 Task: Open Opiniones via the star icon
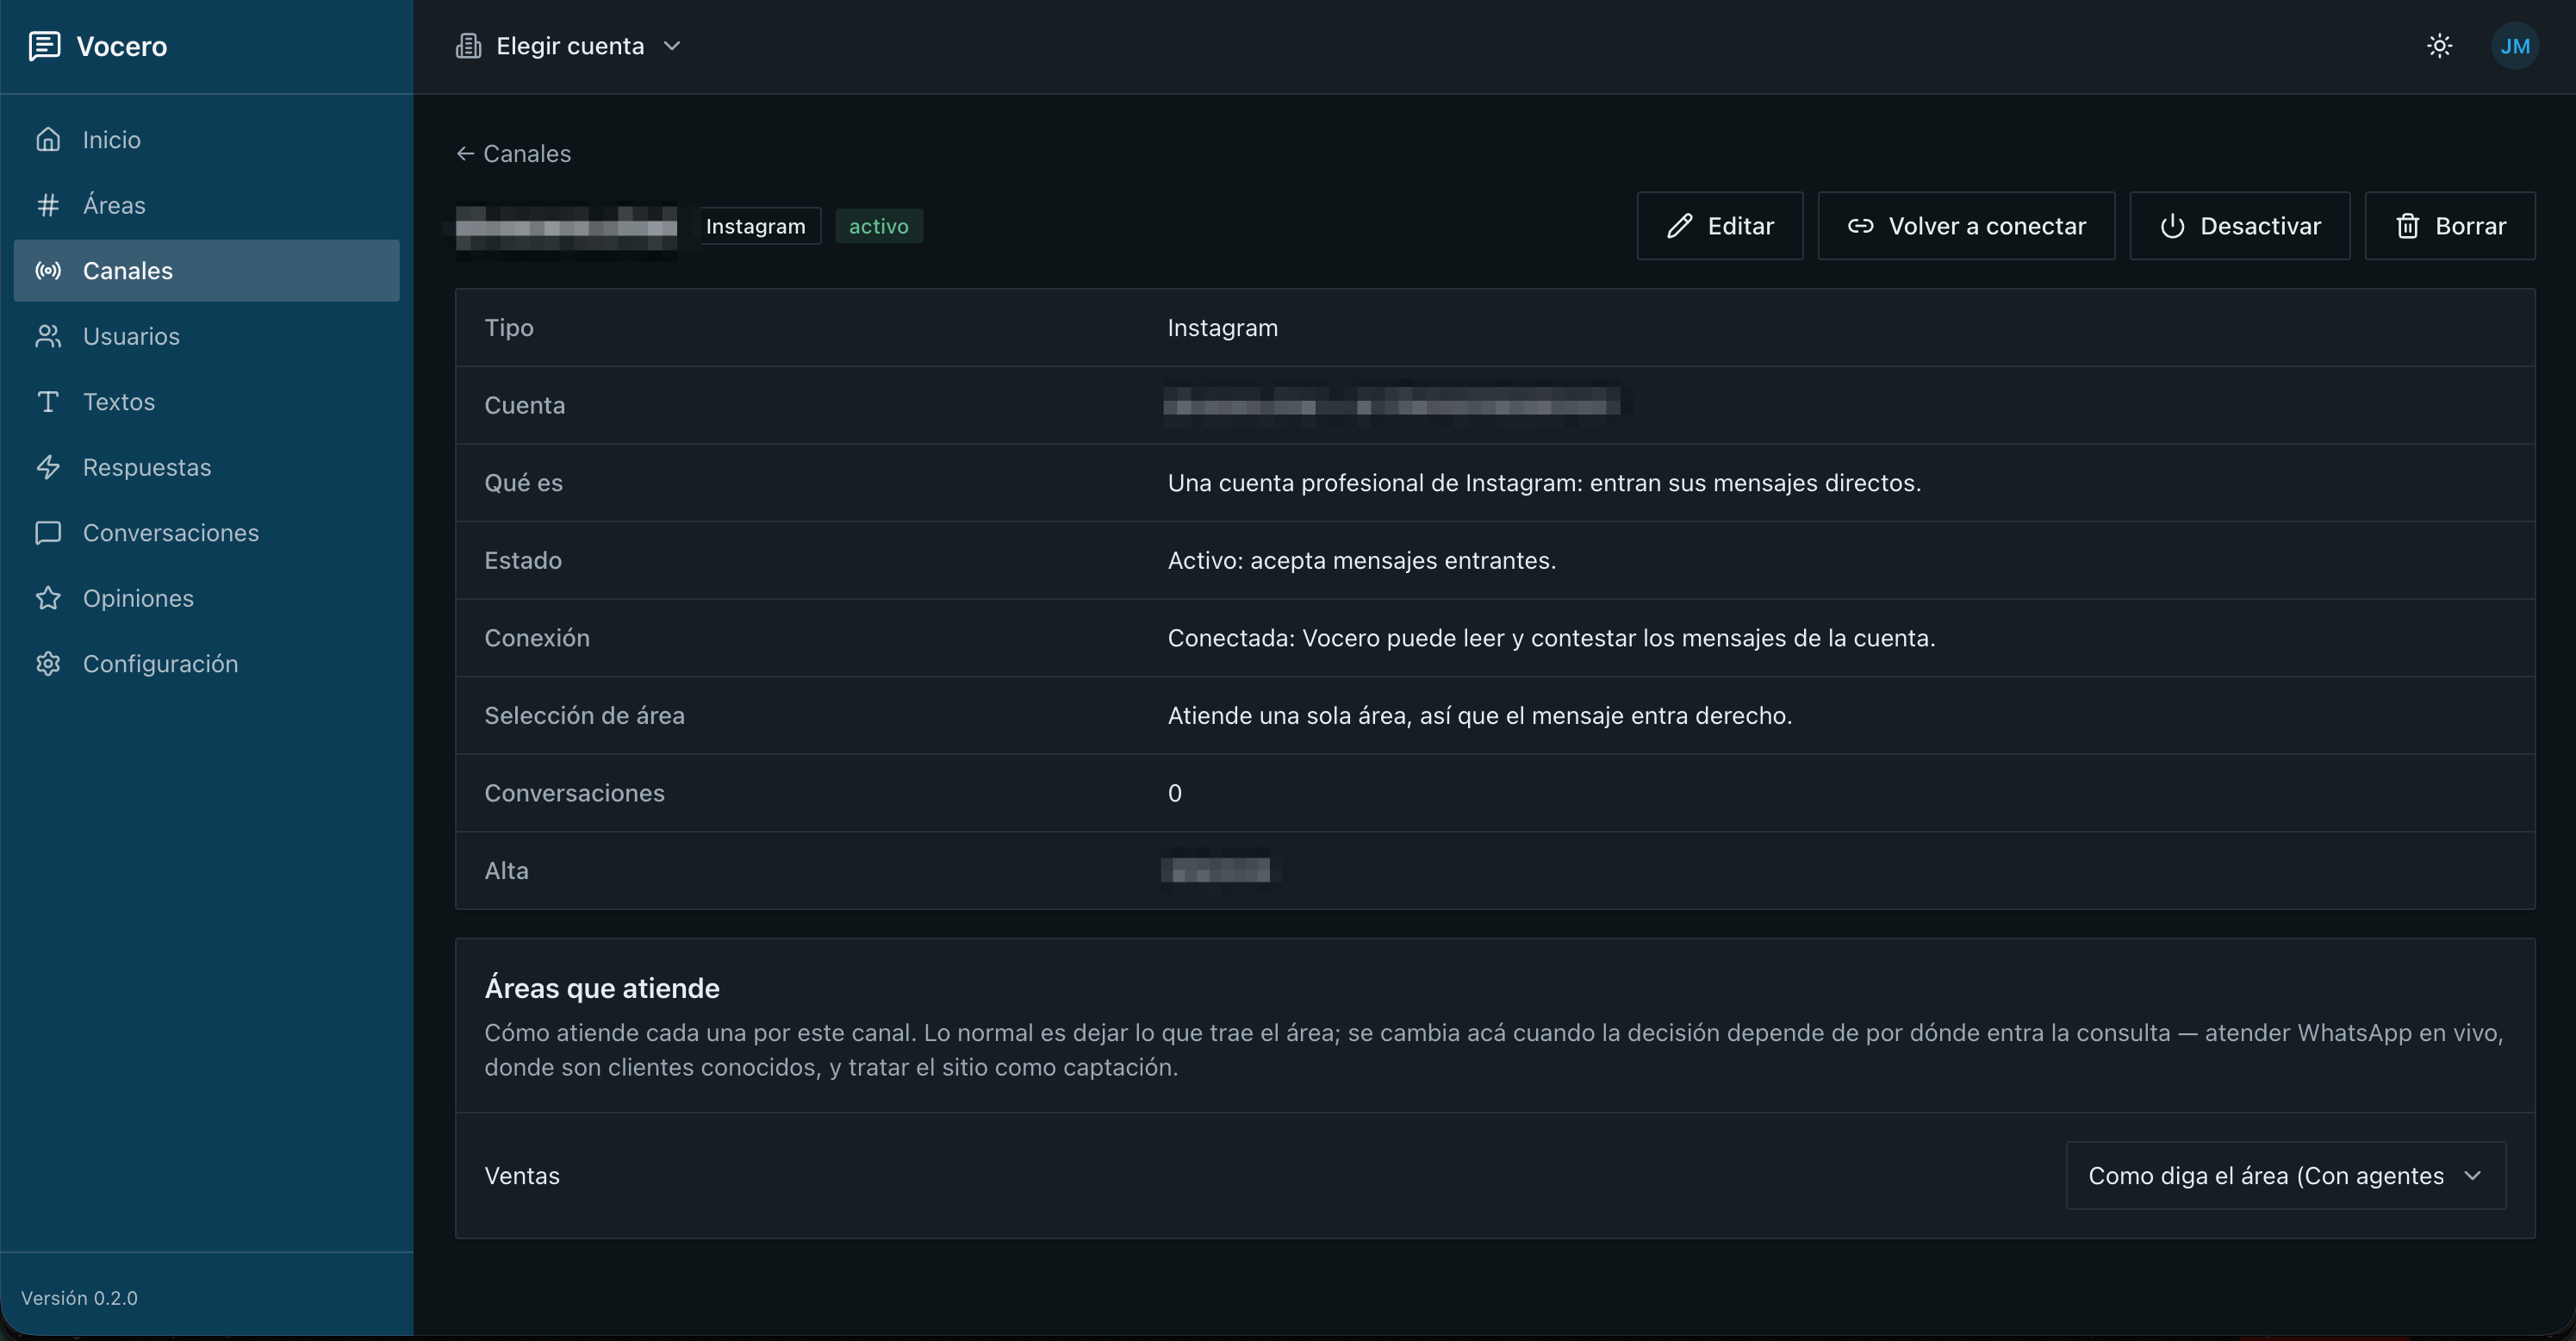[x=48, y=598]
